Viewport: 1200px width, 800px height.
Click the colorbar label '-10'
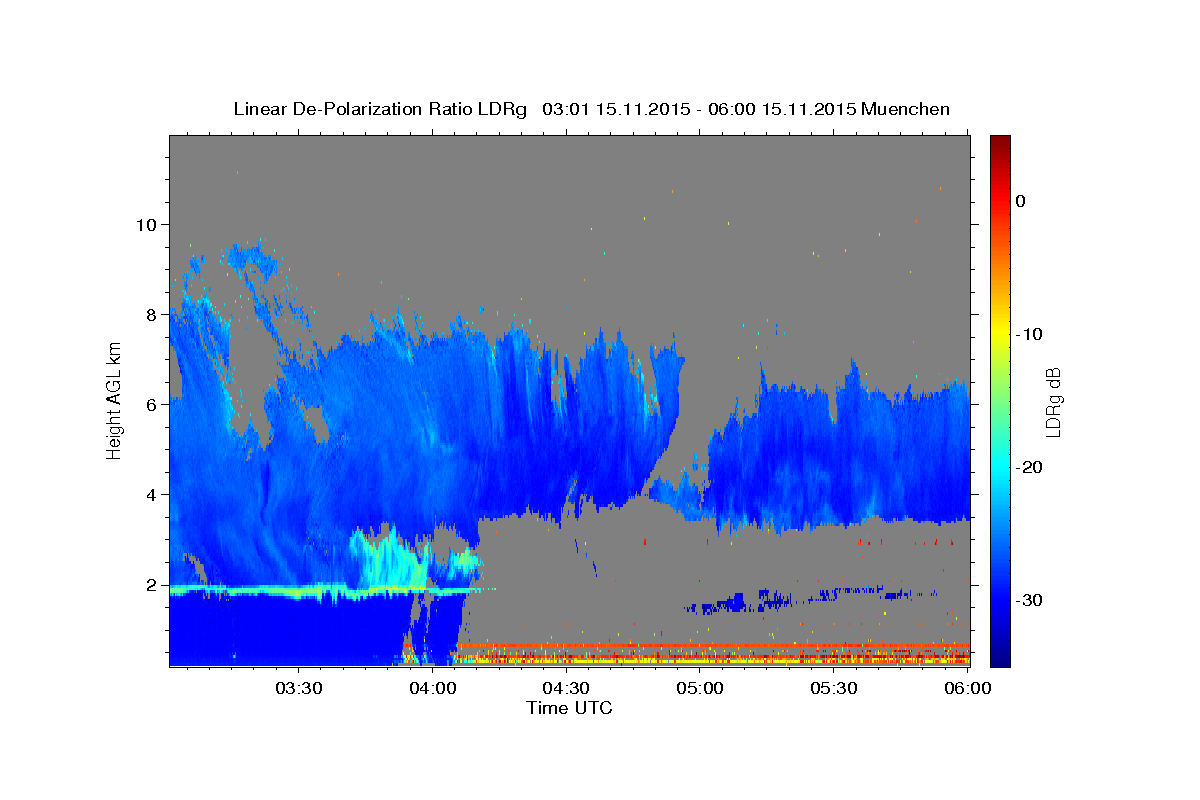(x=1029, y=334)
